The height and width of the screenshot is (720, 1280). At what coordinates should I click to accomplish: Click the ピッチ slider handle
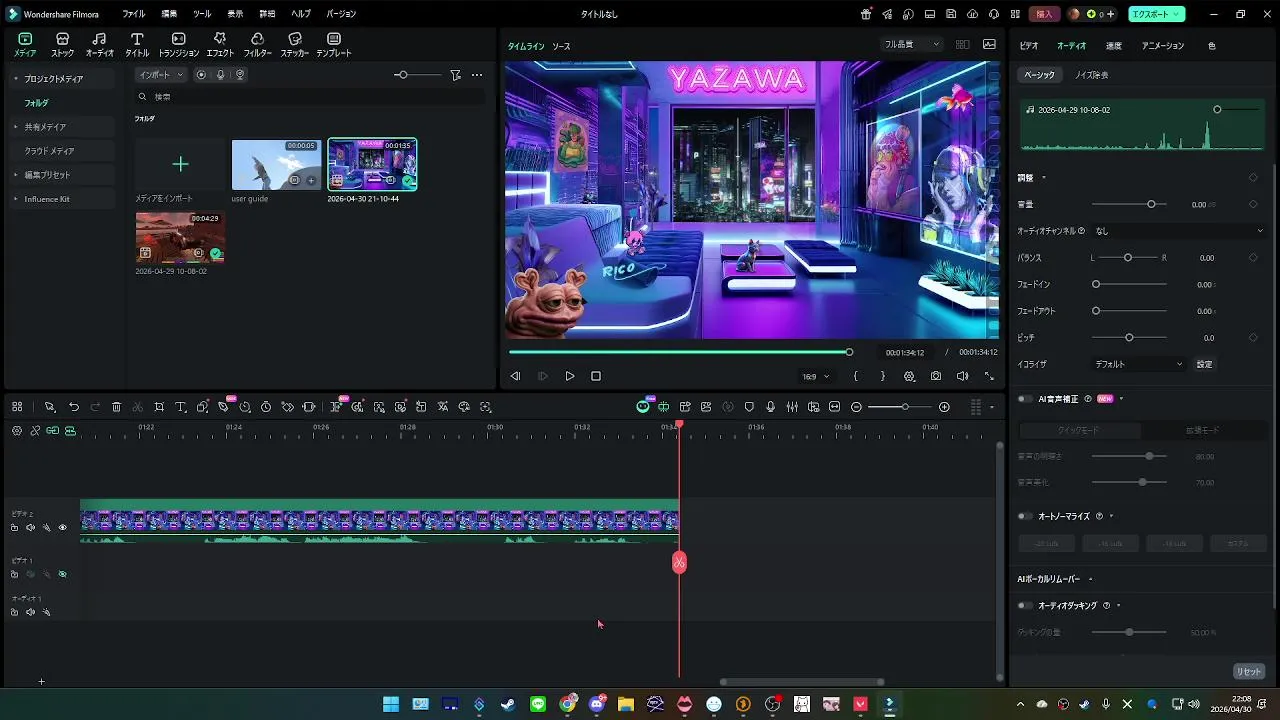(x=1129, y=337)
